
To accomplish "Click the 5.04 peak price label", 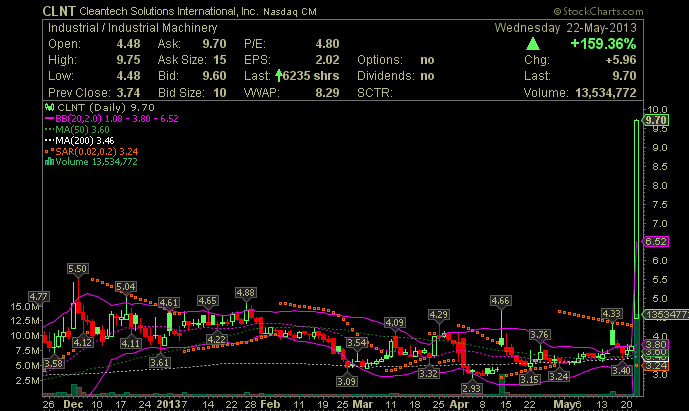I will (x=126, y=287).
